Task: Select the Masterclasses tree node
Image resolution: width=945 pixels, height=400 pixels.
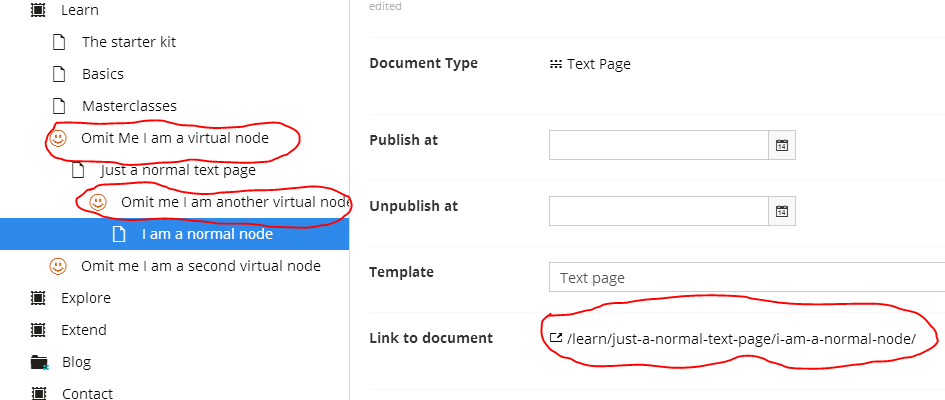Action: 130,106
